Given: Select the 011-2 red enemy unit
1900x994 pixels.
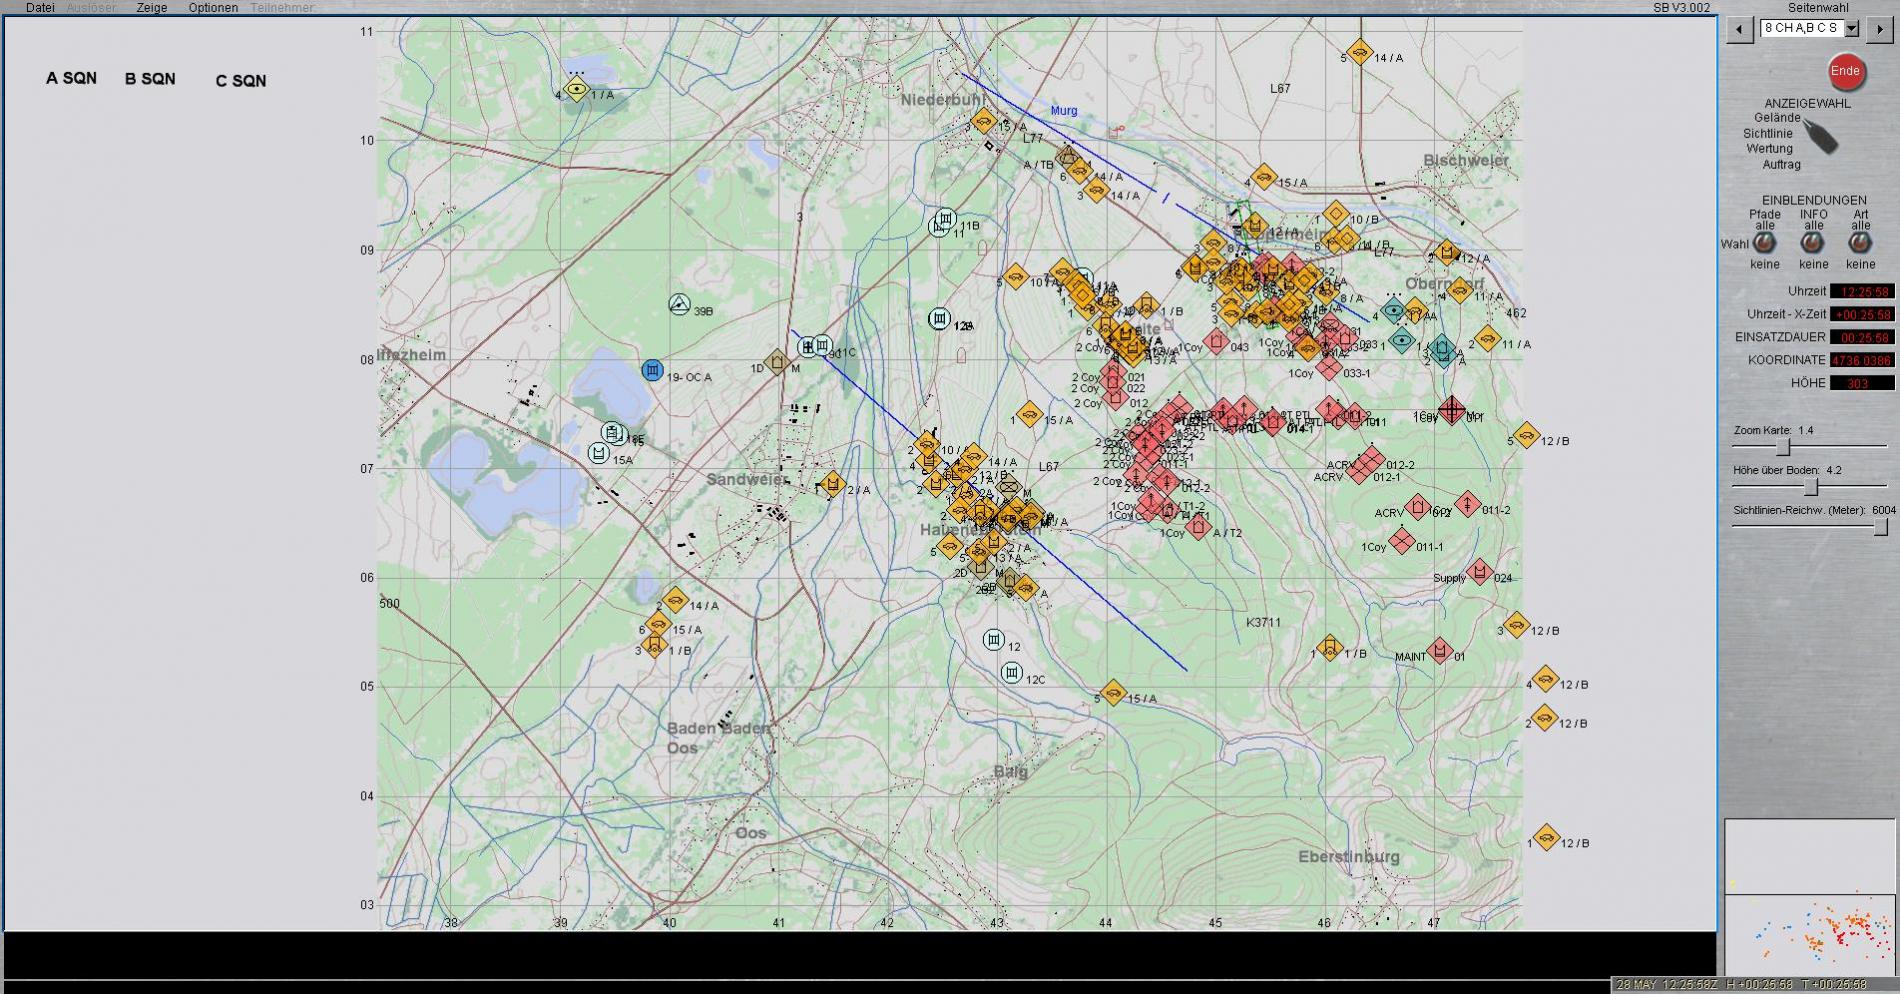Looking at the screenshot, I should point(1467,504).
